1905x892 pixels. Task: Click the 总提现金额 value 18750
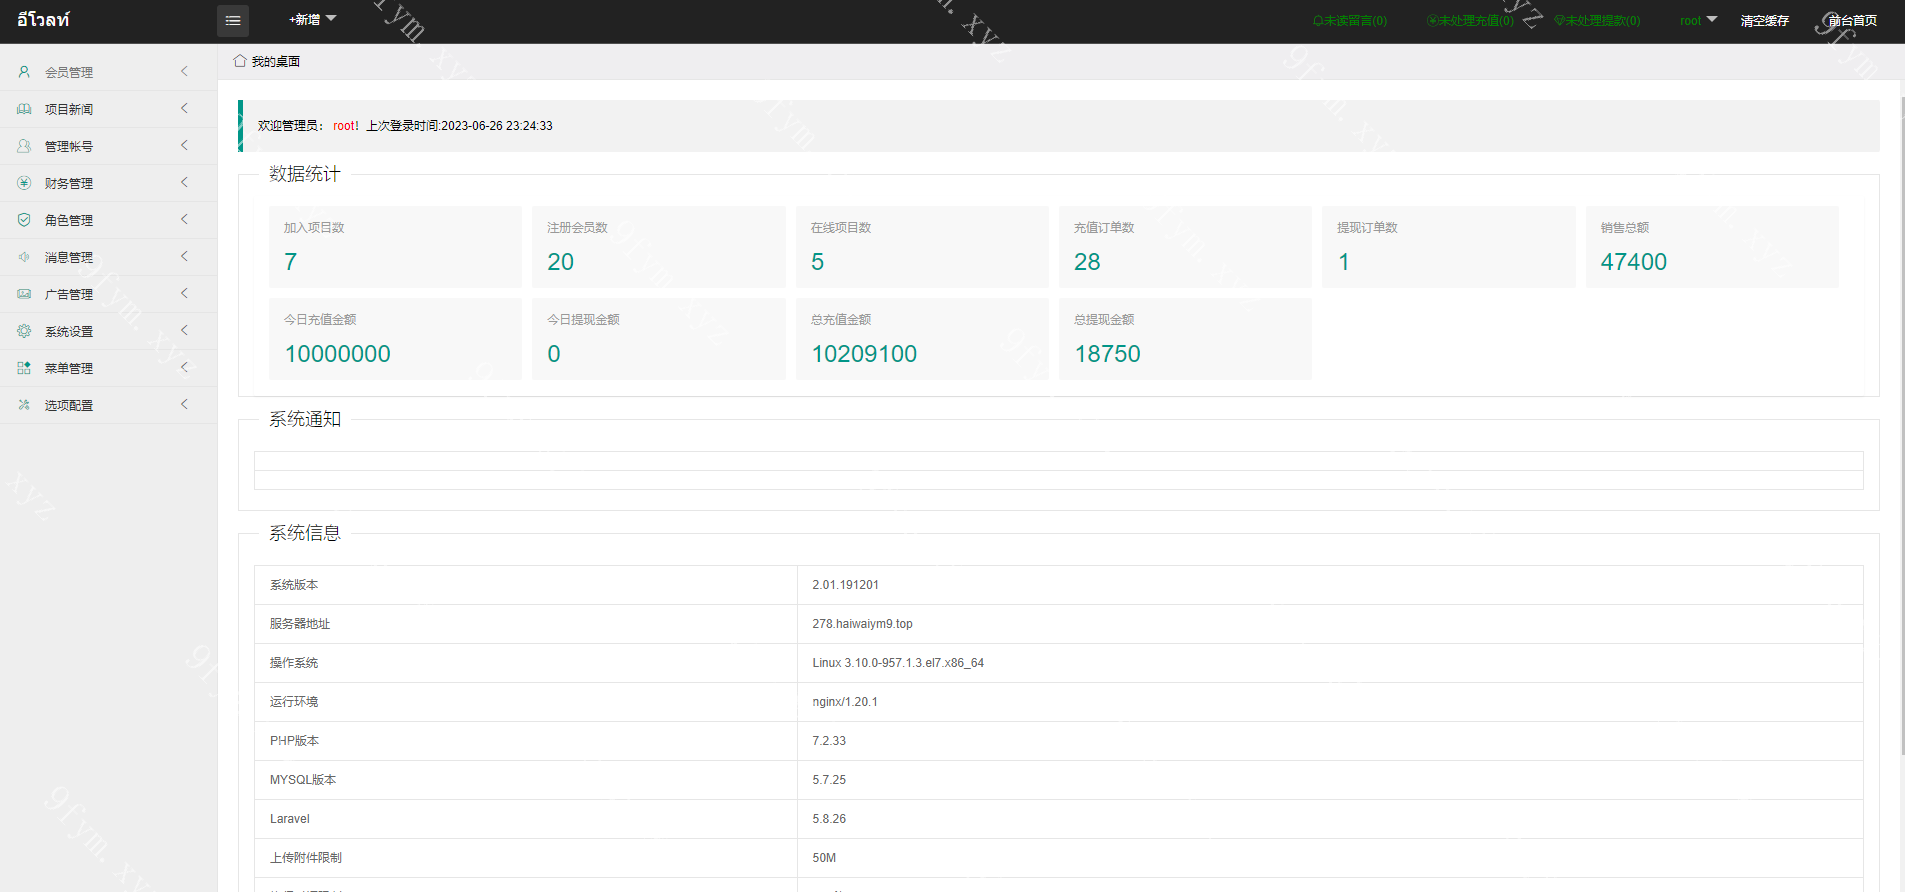(1107, 354)
